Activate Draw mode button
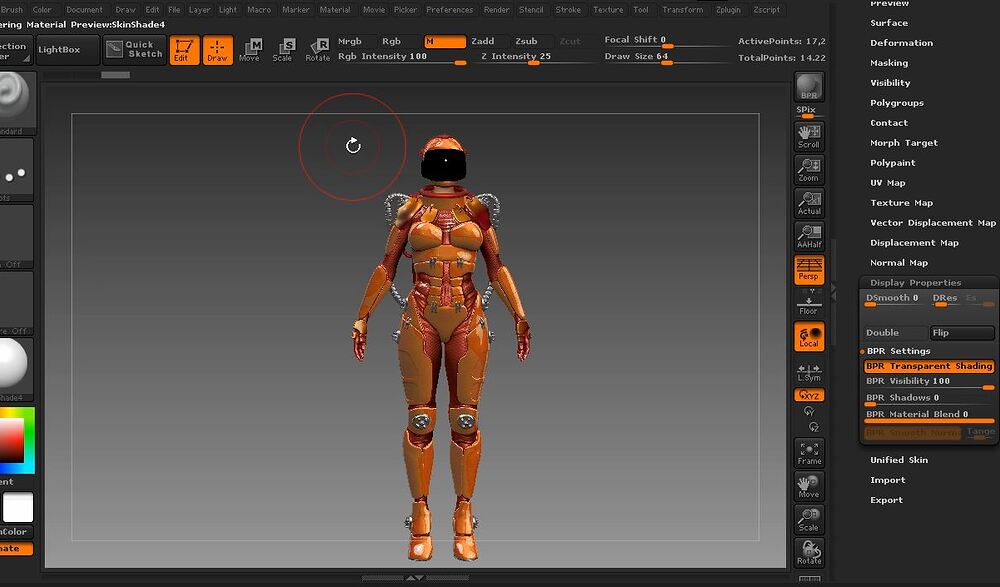This screenshot has height=587, width=1000. click(x=217, y=50)
